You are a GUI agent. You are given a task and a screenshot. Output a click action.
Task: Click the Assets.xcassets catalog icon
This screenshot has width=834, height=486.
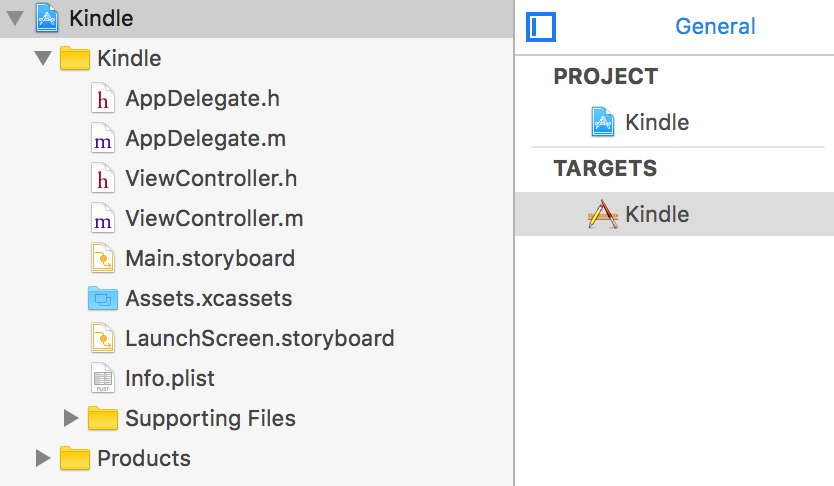[102, 298]
